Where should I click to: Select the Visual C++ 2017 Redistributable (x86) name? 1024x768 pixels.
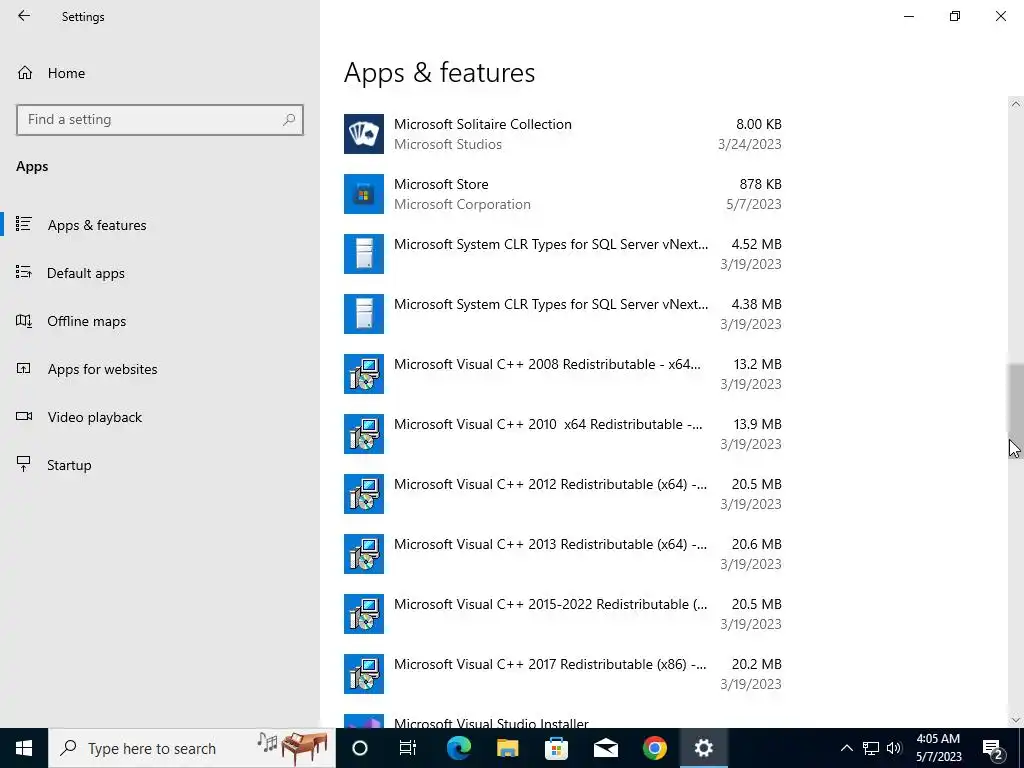pyautogui.click(x=550, y=665)
